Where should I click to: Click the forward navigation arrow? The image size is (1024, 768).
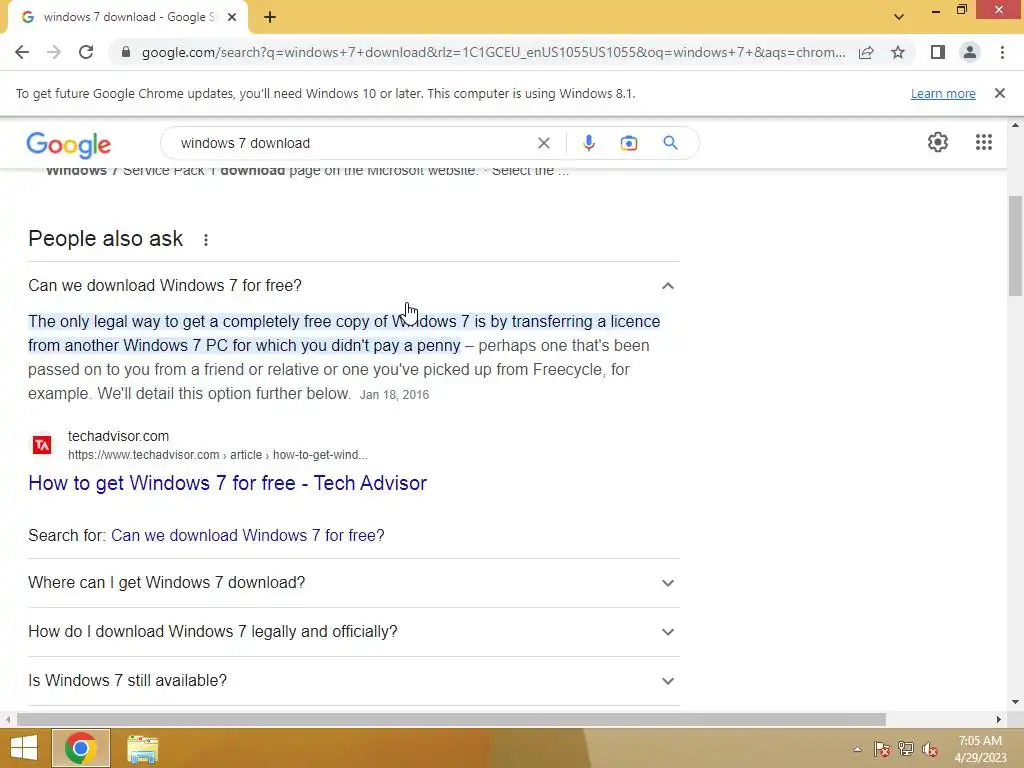click(x=54, y=52)
